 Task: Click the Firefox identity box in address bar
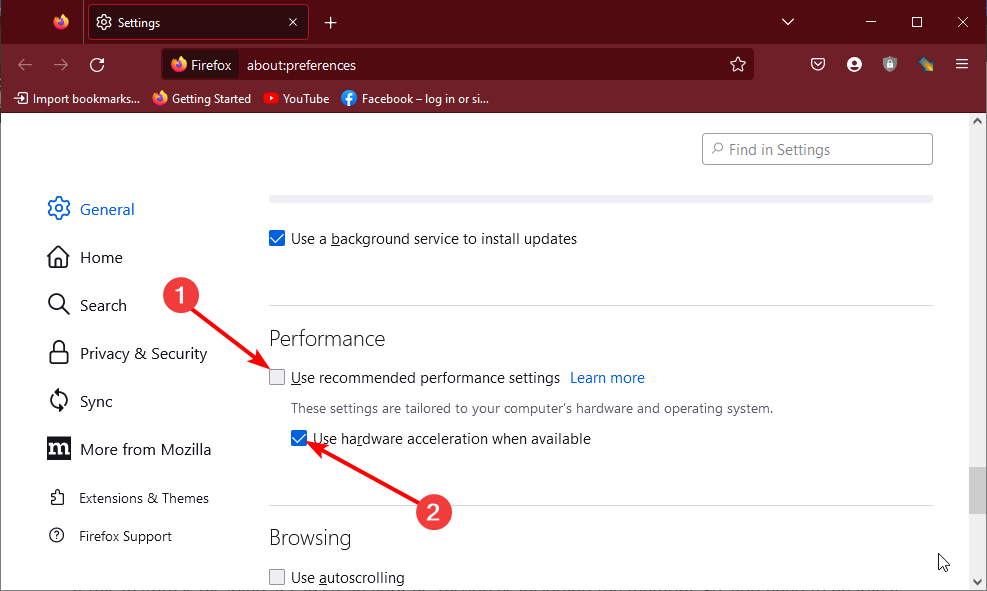click(x=201, y=65)
